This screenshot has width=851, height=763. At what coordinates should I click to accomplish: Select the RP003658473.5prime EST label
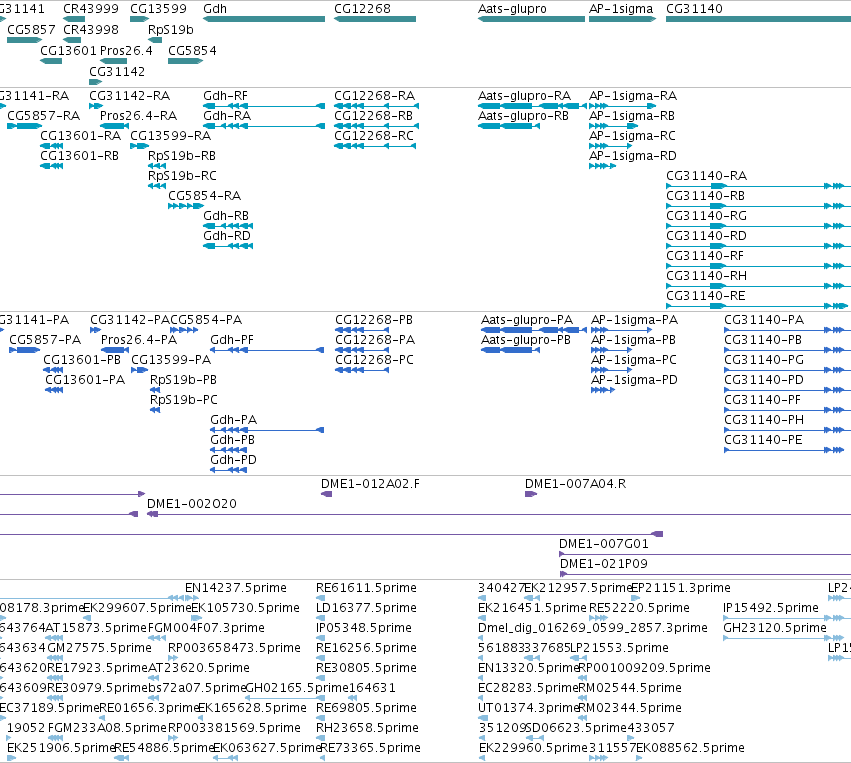point(234,648)
